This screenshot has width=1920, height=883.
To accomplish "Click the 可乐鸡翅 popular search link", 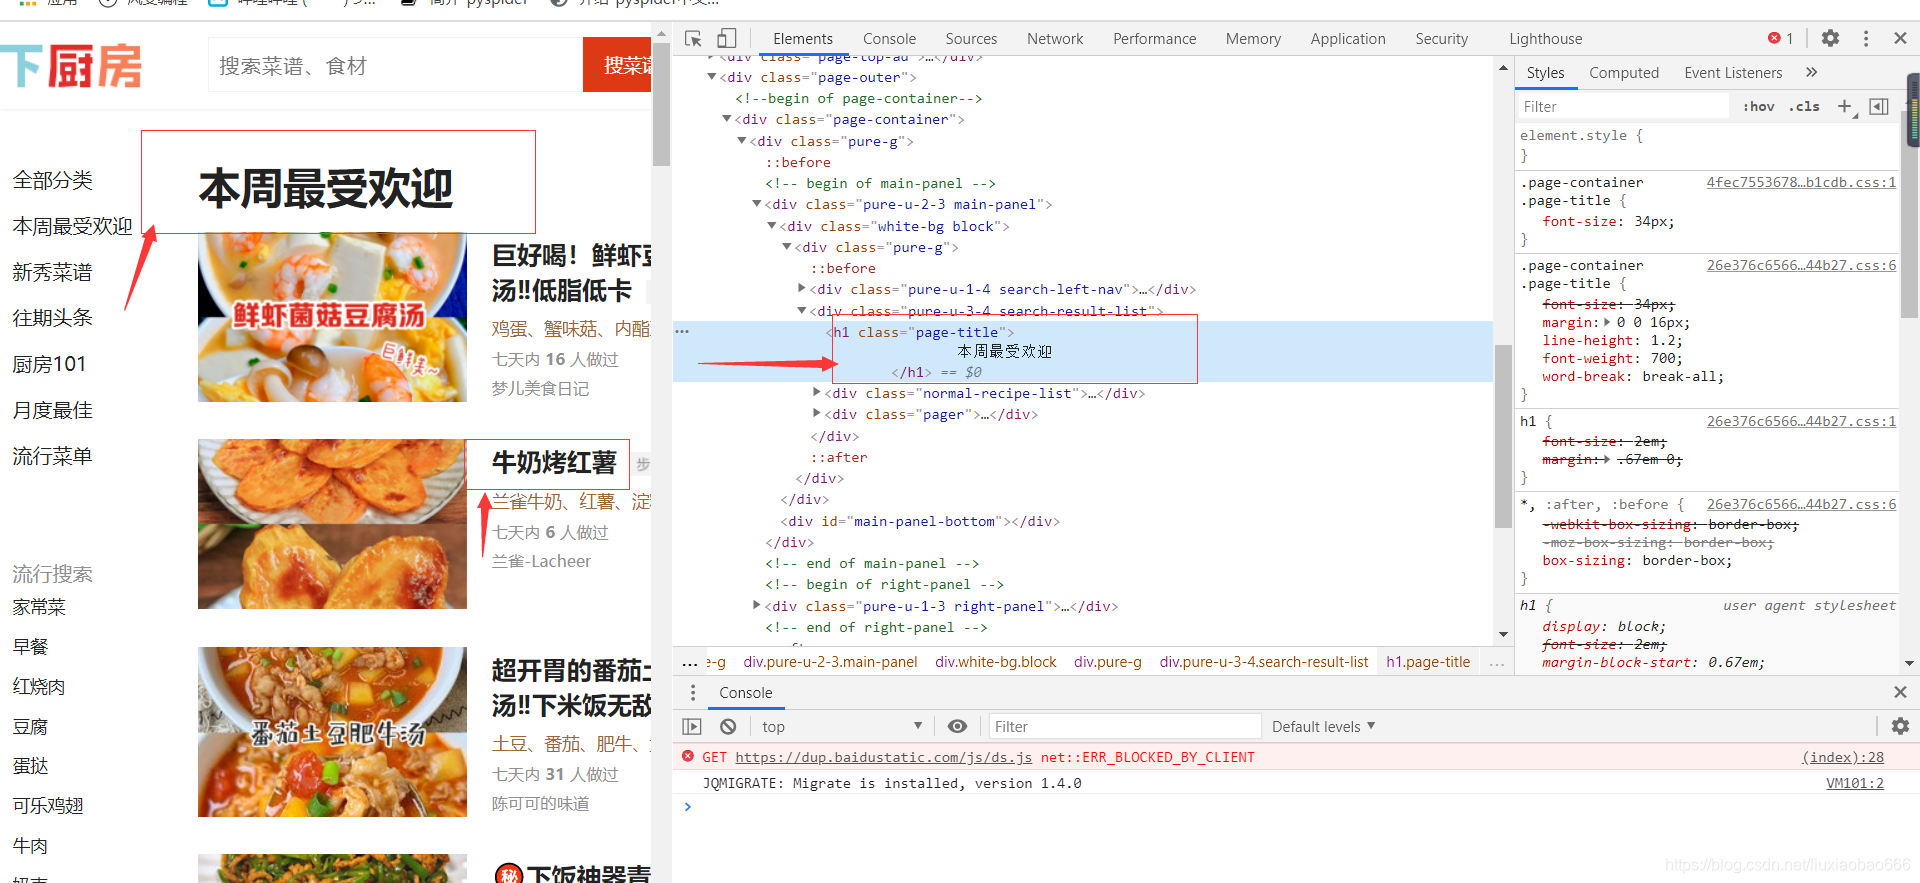I will tap(48, 806).
